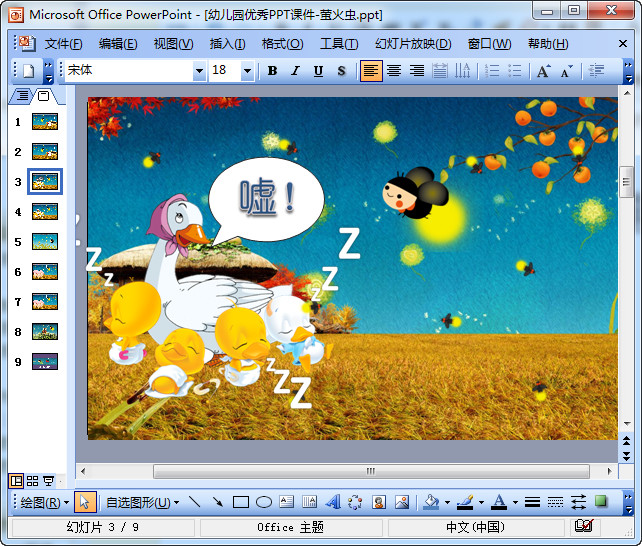
Task: Select the Line drawing tool
Action: click(x=195, y=502)
